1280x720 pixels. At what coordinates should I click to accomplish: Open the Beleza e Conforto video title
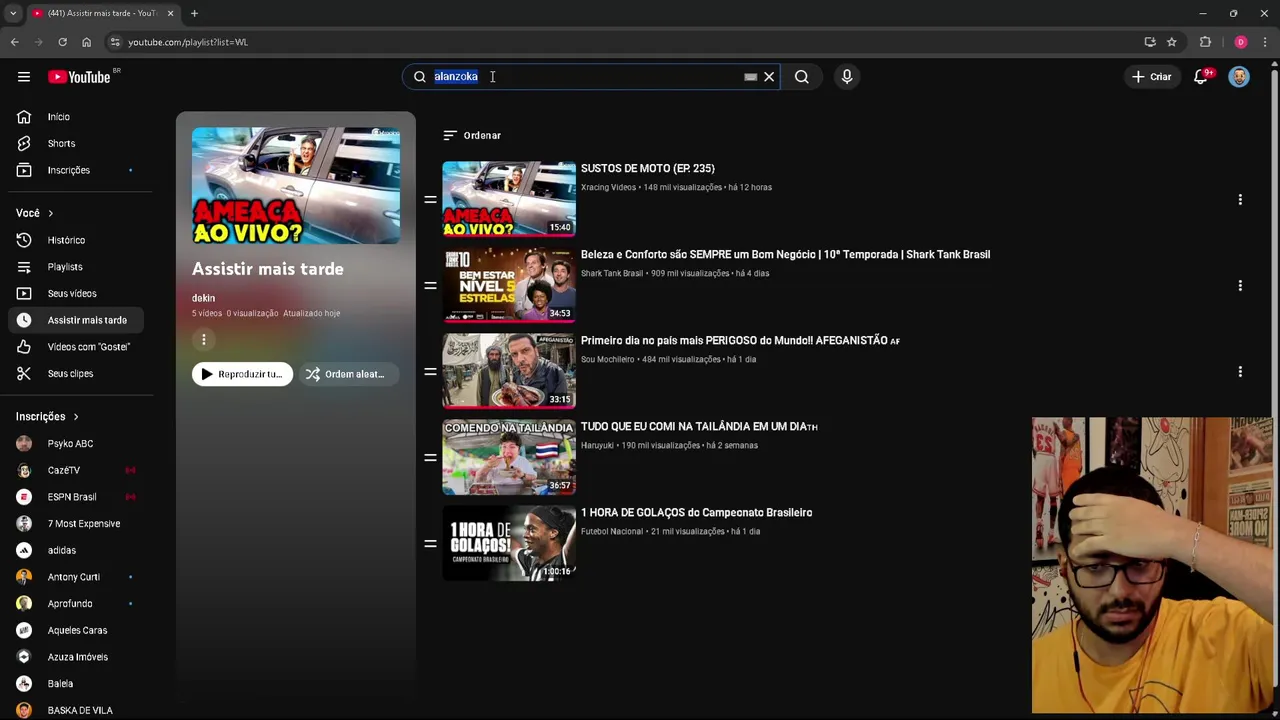[786, 255]
